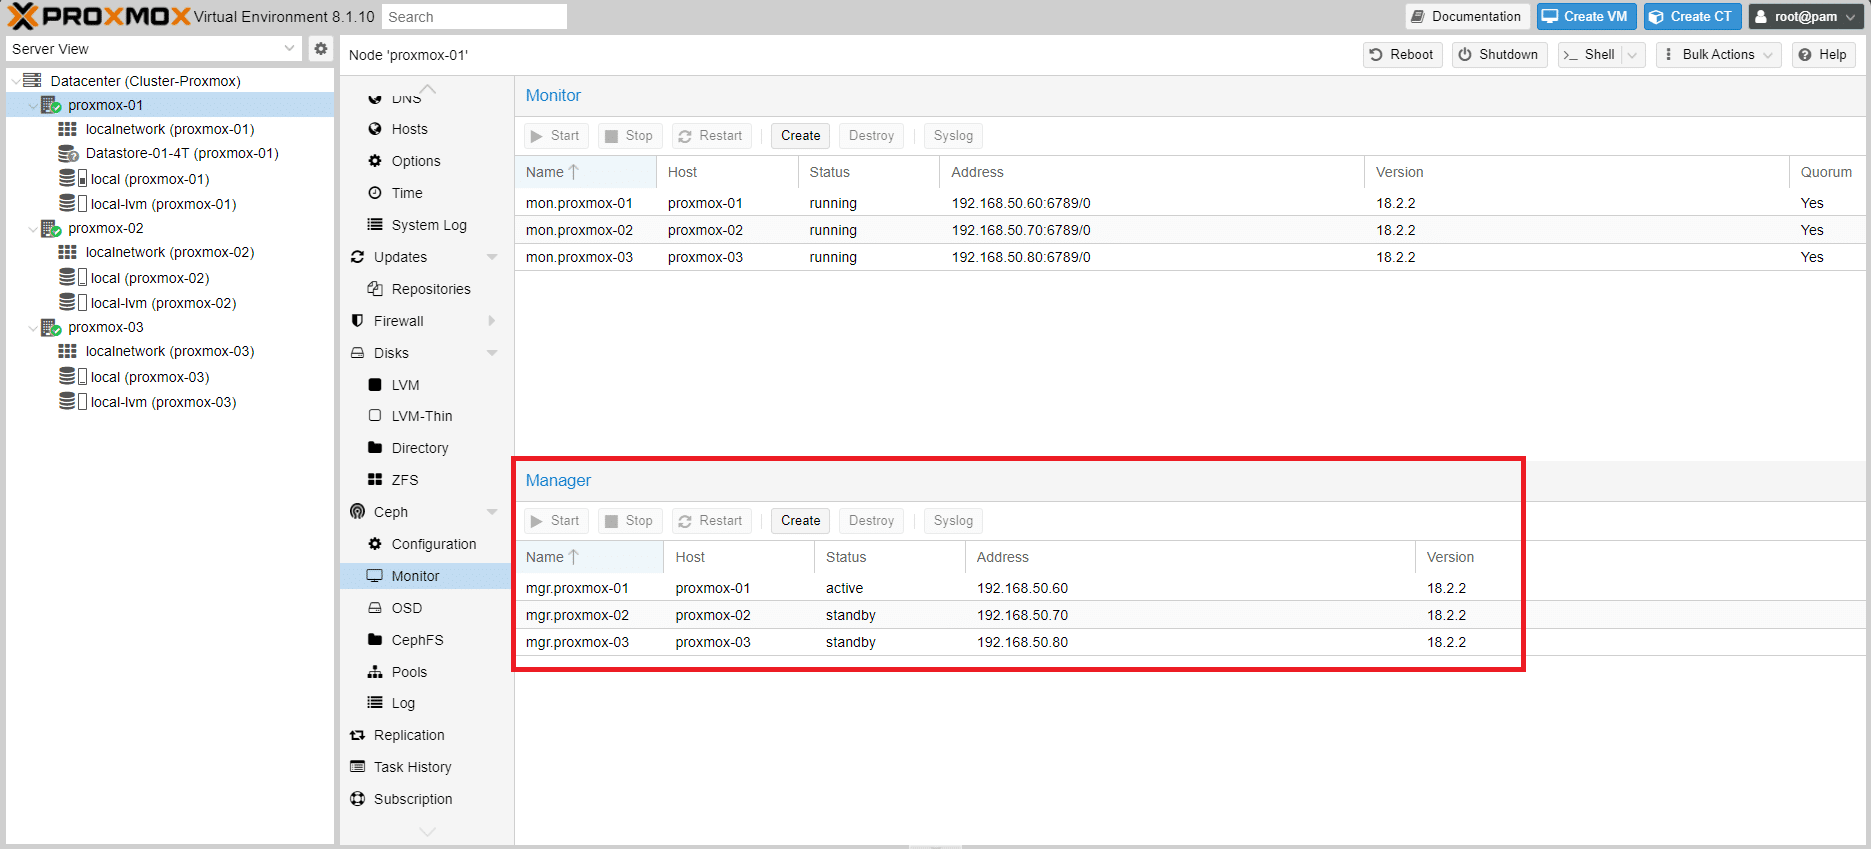The height and width of the screenshot is (849, 1871).
Task: Collapse the Ceph submenu arrow
Action: click(492, 512)
